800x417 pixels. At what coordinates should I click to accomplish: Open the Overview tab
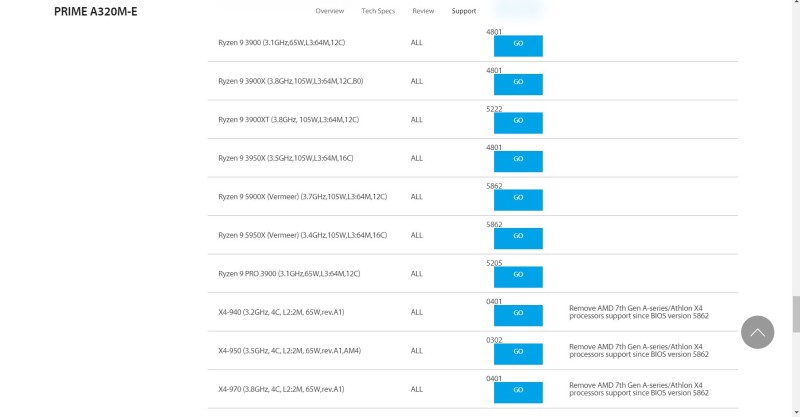pos(330,11)
